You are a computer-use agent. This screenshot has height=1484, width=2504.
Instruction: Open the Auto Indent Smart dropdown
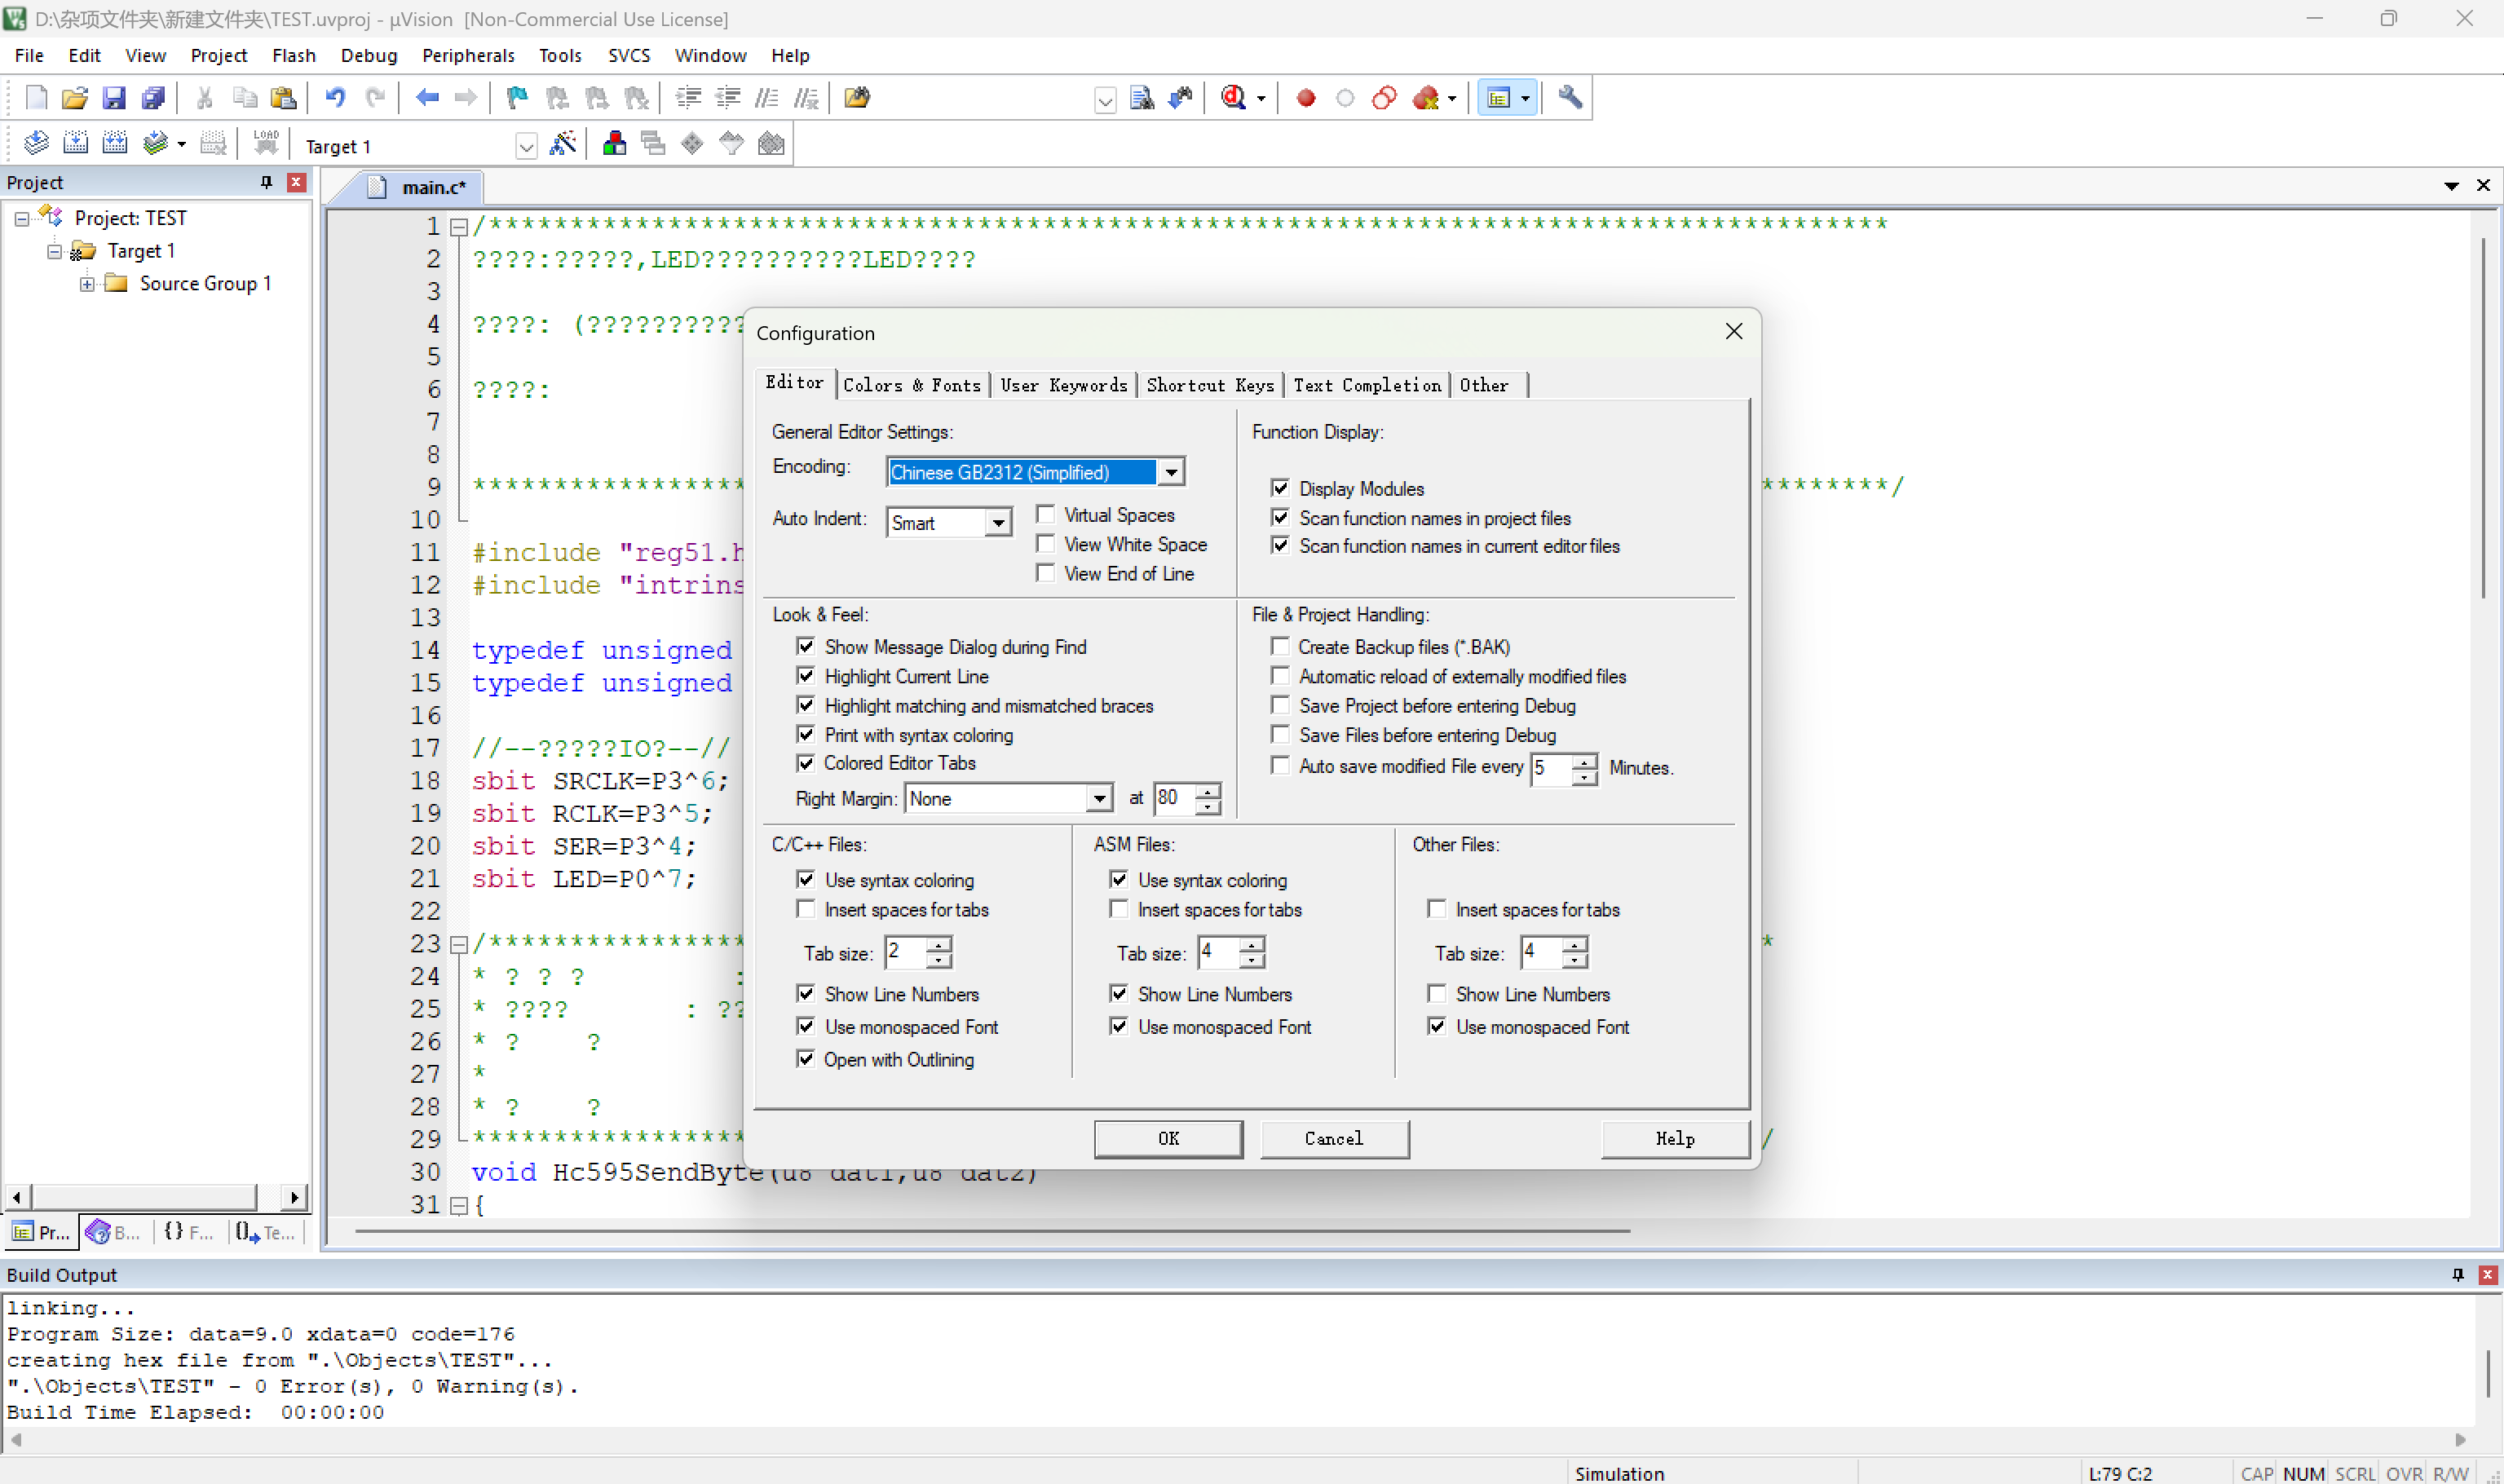click(997, 523)
